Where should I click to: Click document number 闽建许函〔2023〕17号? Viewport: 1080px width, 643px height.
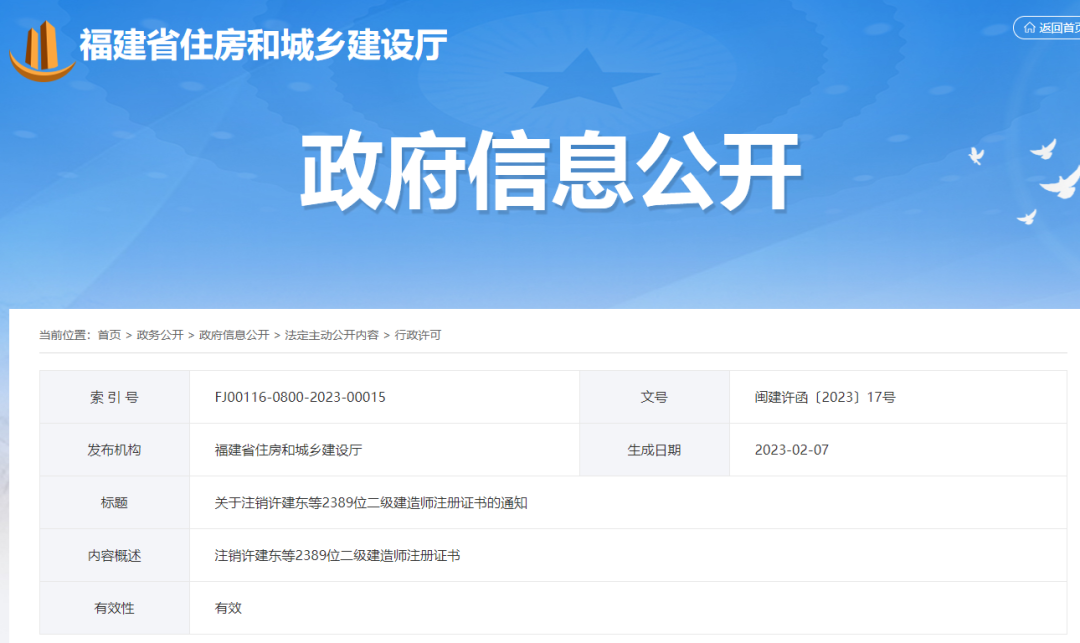pos(825,397)
